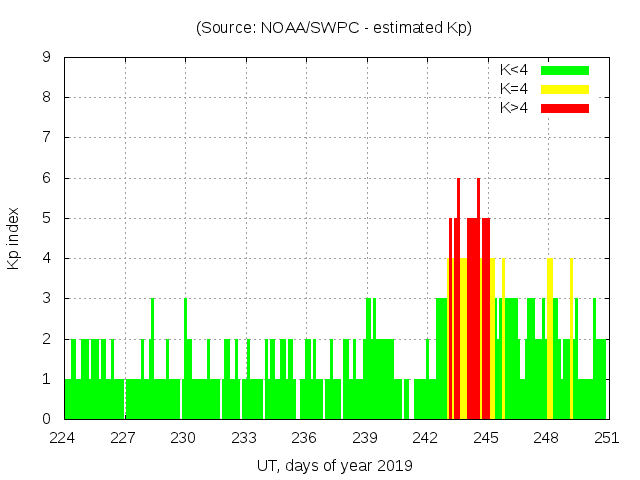Click the y-axis tick label 6

click(x=46, y=178)
